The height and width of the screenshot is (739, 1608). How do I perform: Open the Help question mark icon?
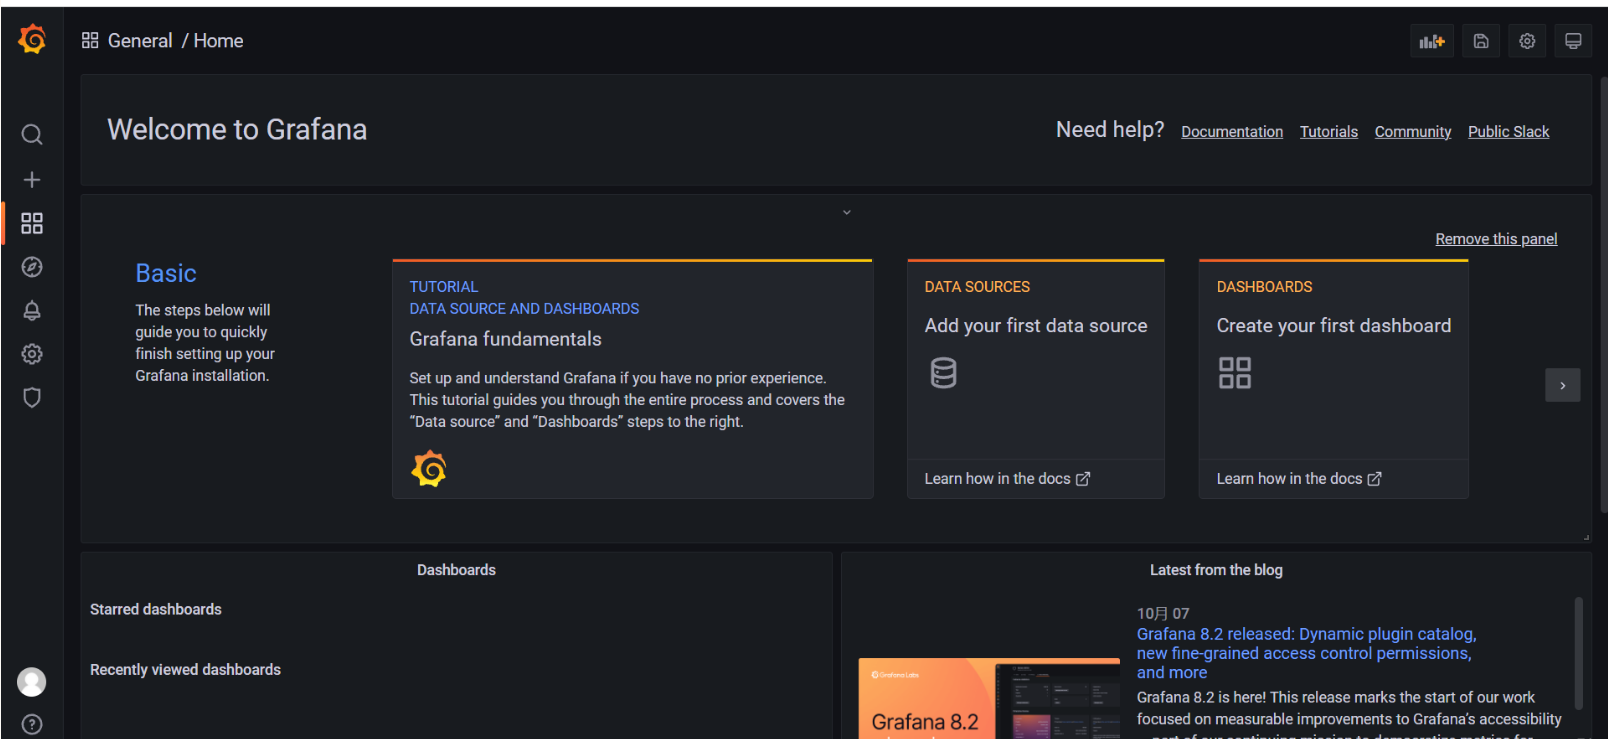pos(32,724)
